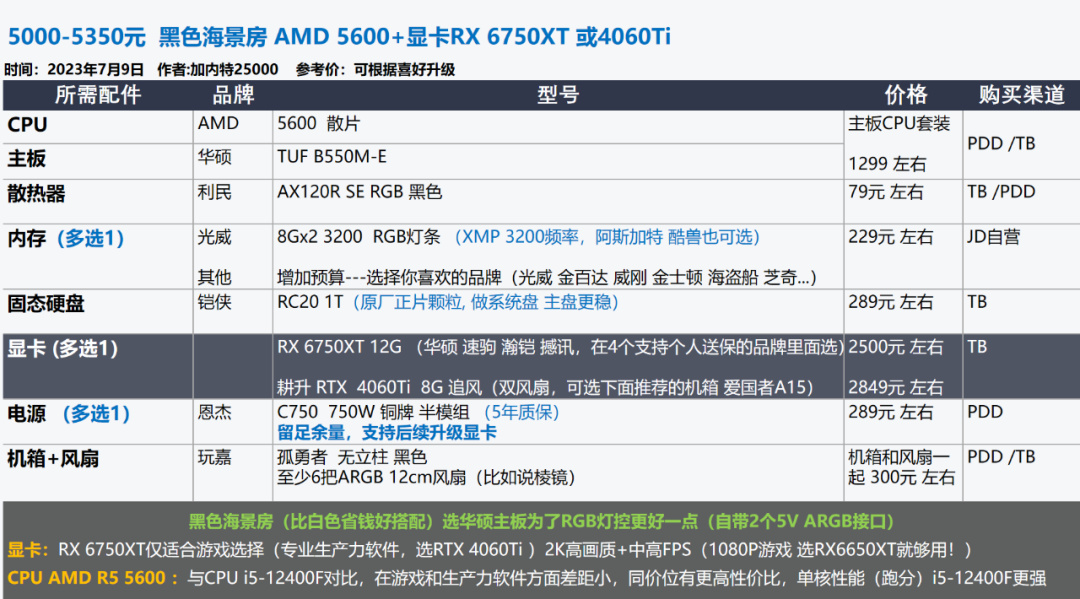The image size is (1080, 599).
Task: Click the "利民" brand cell
Action: click(x=214, y=192)
